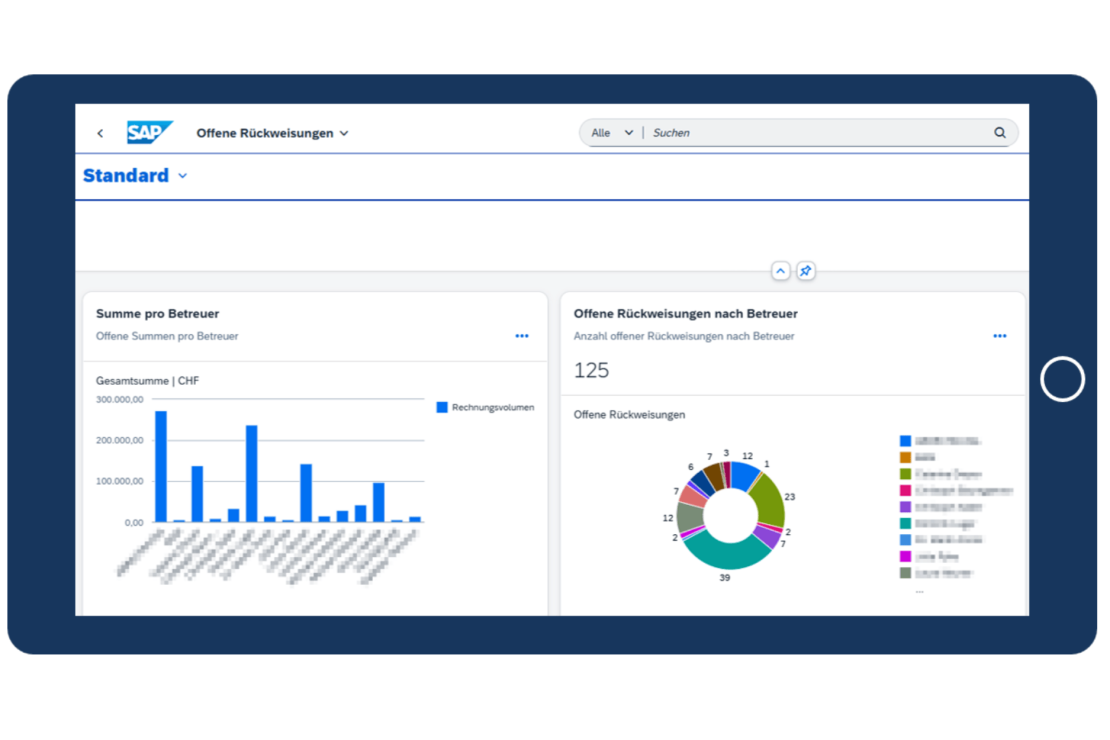This screenshot has width=1110, height=740.
Task: Open options menu of Summe pro Betreuer card
Action: (x=522, y=336)
